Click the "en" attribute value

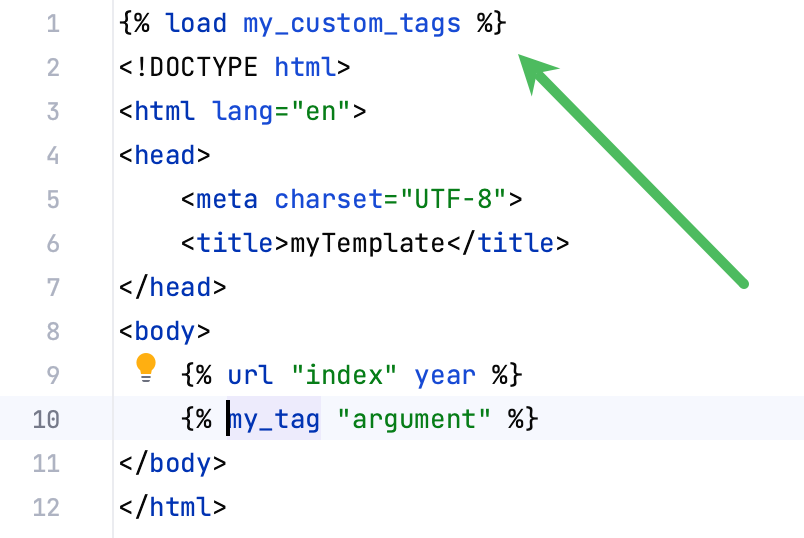[320, 111]
